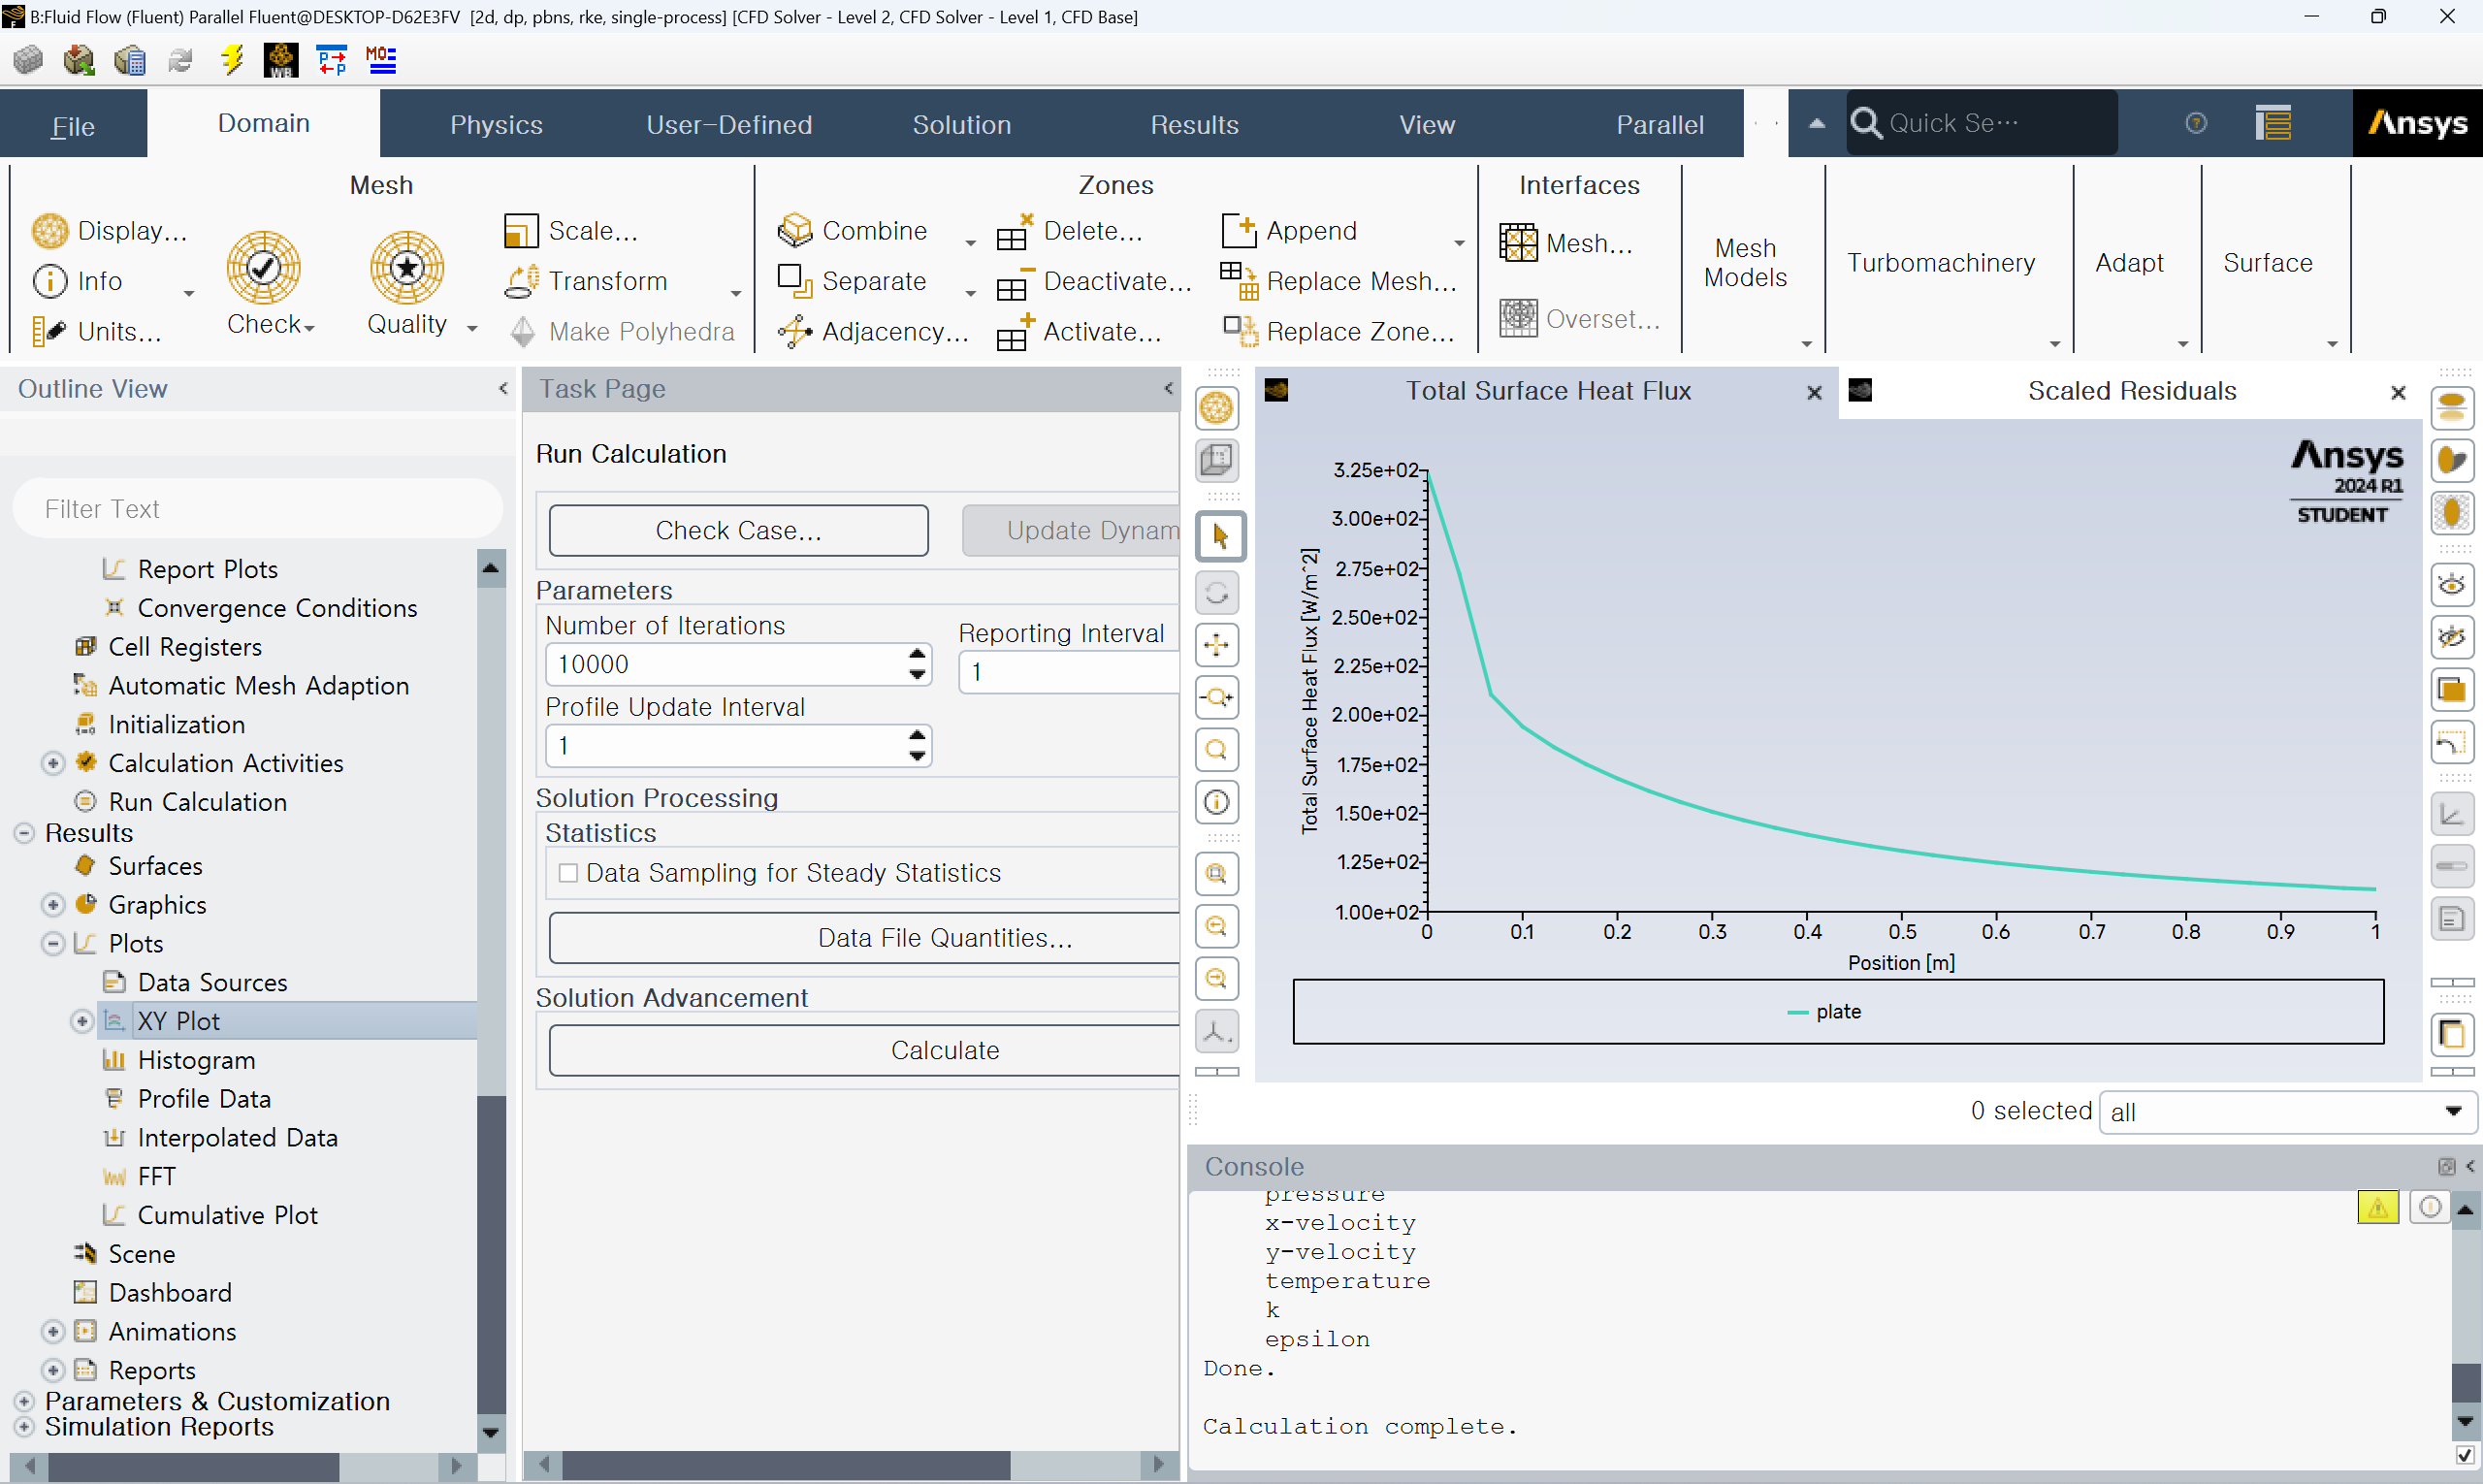Viewport: 2483px width, 1484px height.
Task: Open help question mark icon
Action: 2196,122
